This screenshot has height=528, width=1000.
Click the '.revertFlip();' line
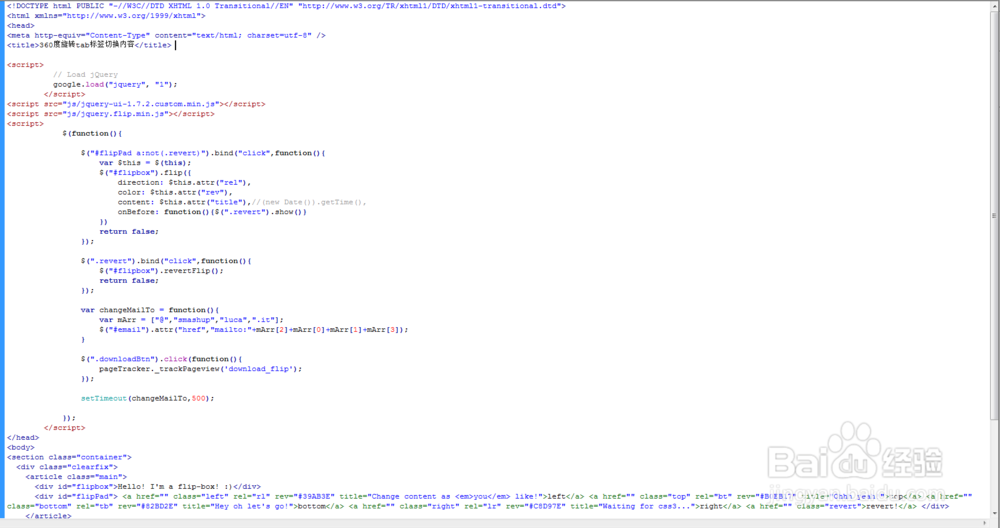pos(161,270)
